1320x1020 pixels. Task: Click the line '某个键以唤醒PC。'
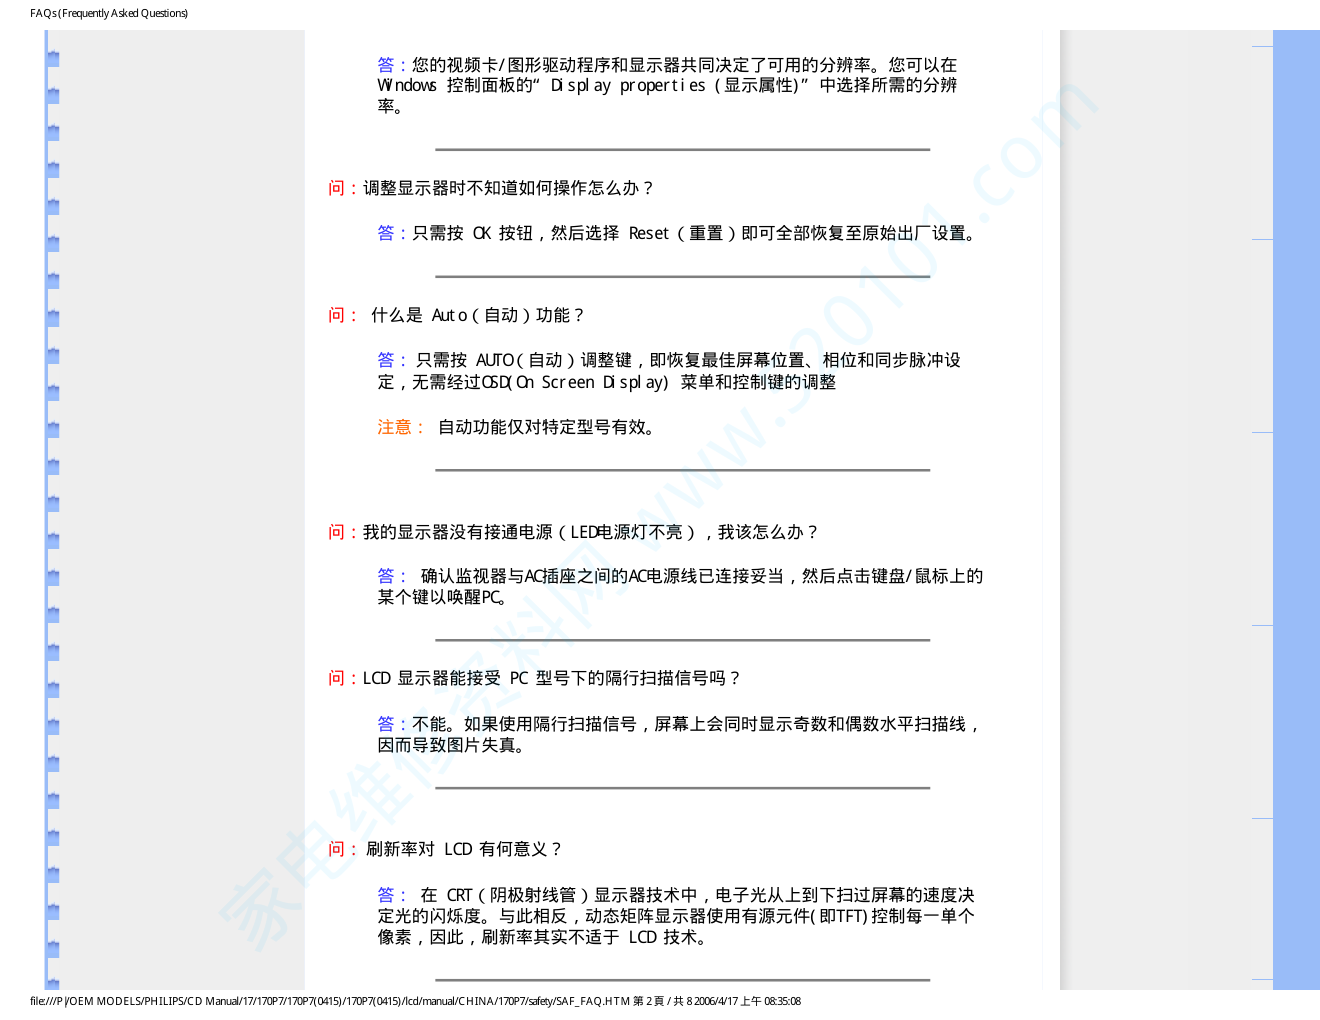[442, 597]
